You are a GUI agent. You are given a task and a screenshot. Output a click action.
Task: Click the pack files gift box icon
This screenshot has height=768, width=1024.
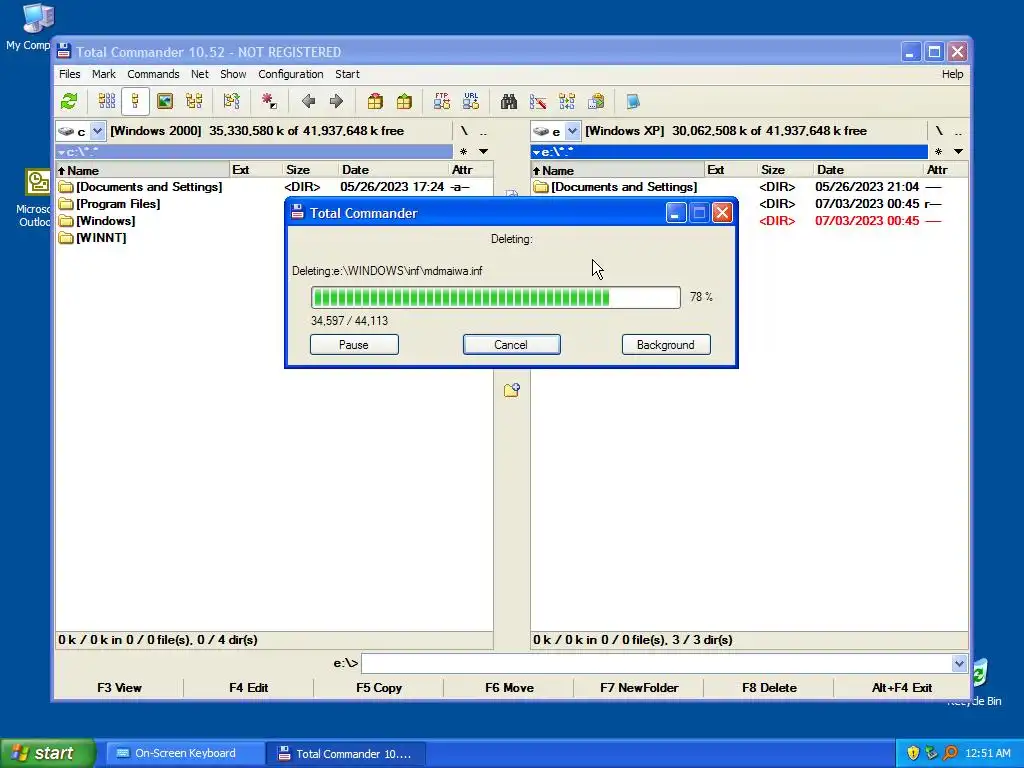click(x=375, y=101)
